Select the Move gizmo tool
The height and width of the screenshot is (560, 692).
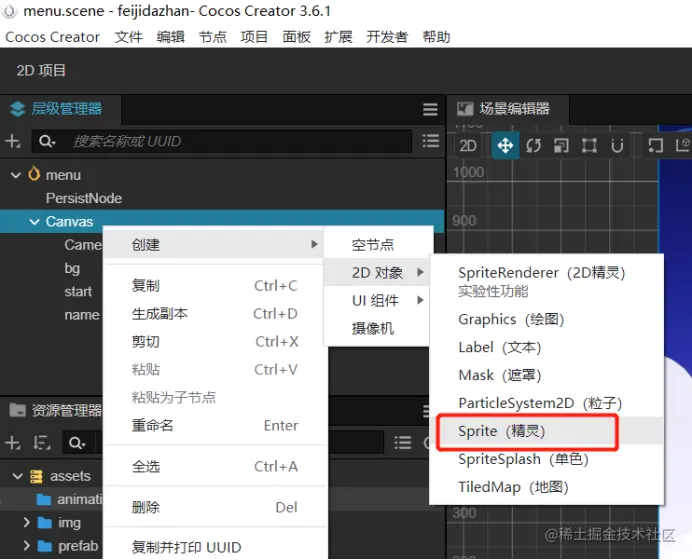[x=505, y=145]
